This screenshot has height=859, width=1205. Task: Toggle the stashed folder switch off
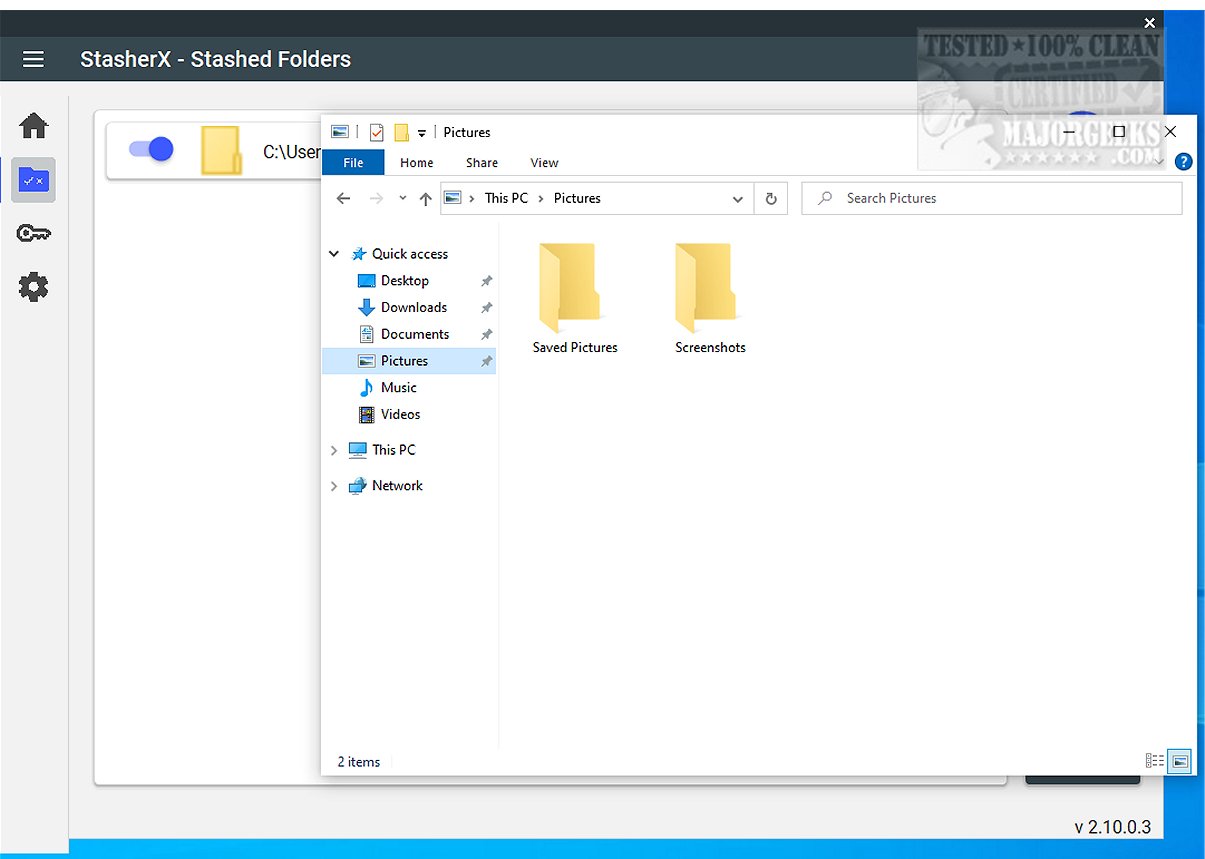(151, 149)
